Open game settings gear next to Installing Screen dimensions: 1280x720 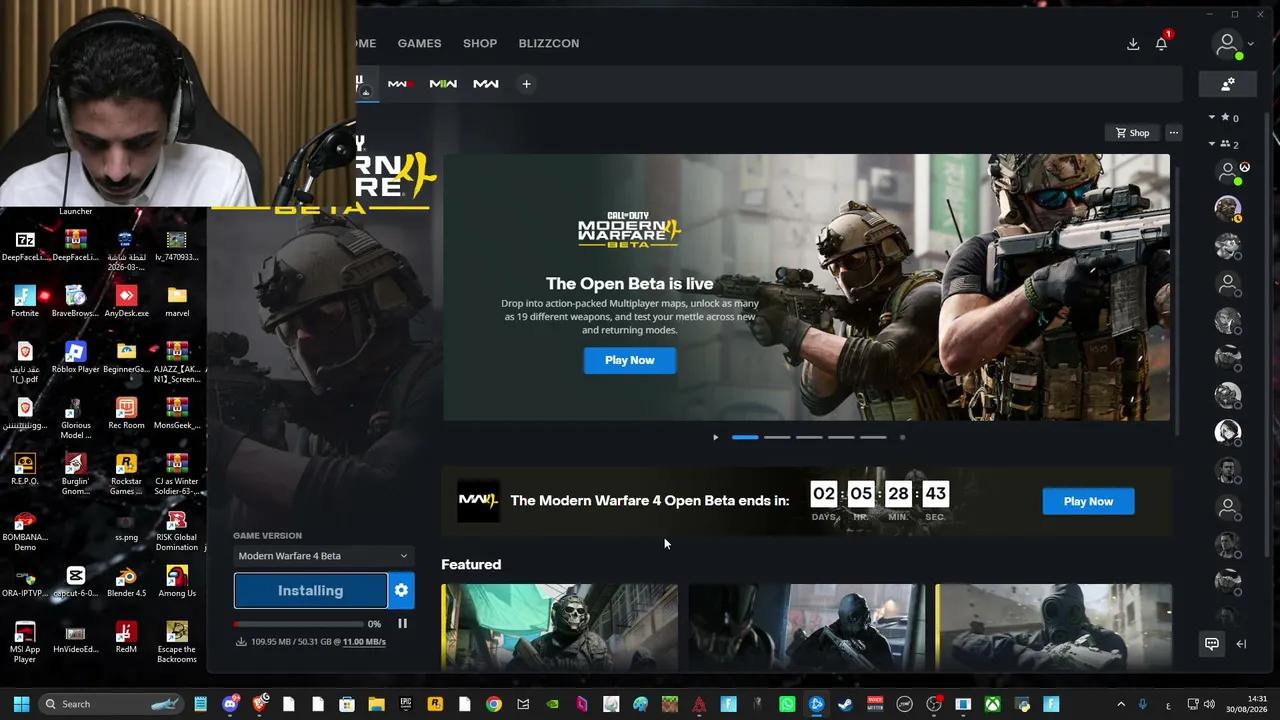(401, 591)
